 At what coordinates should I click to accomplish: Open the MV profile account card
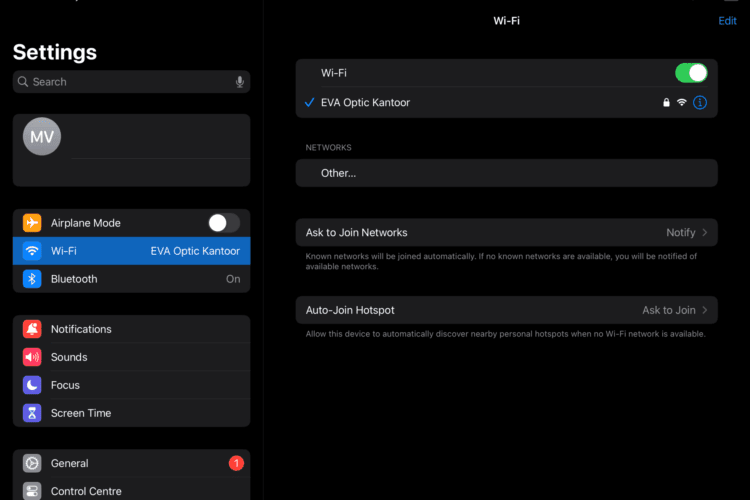pyautogui.click(x=131, y=150)
